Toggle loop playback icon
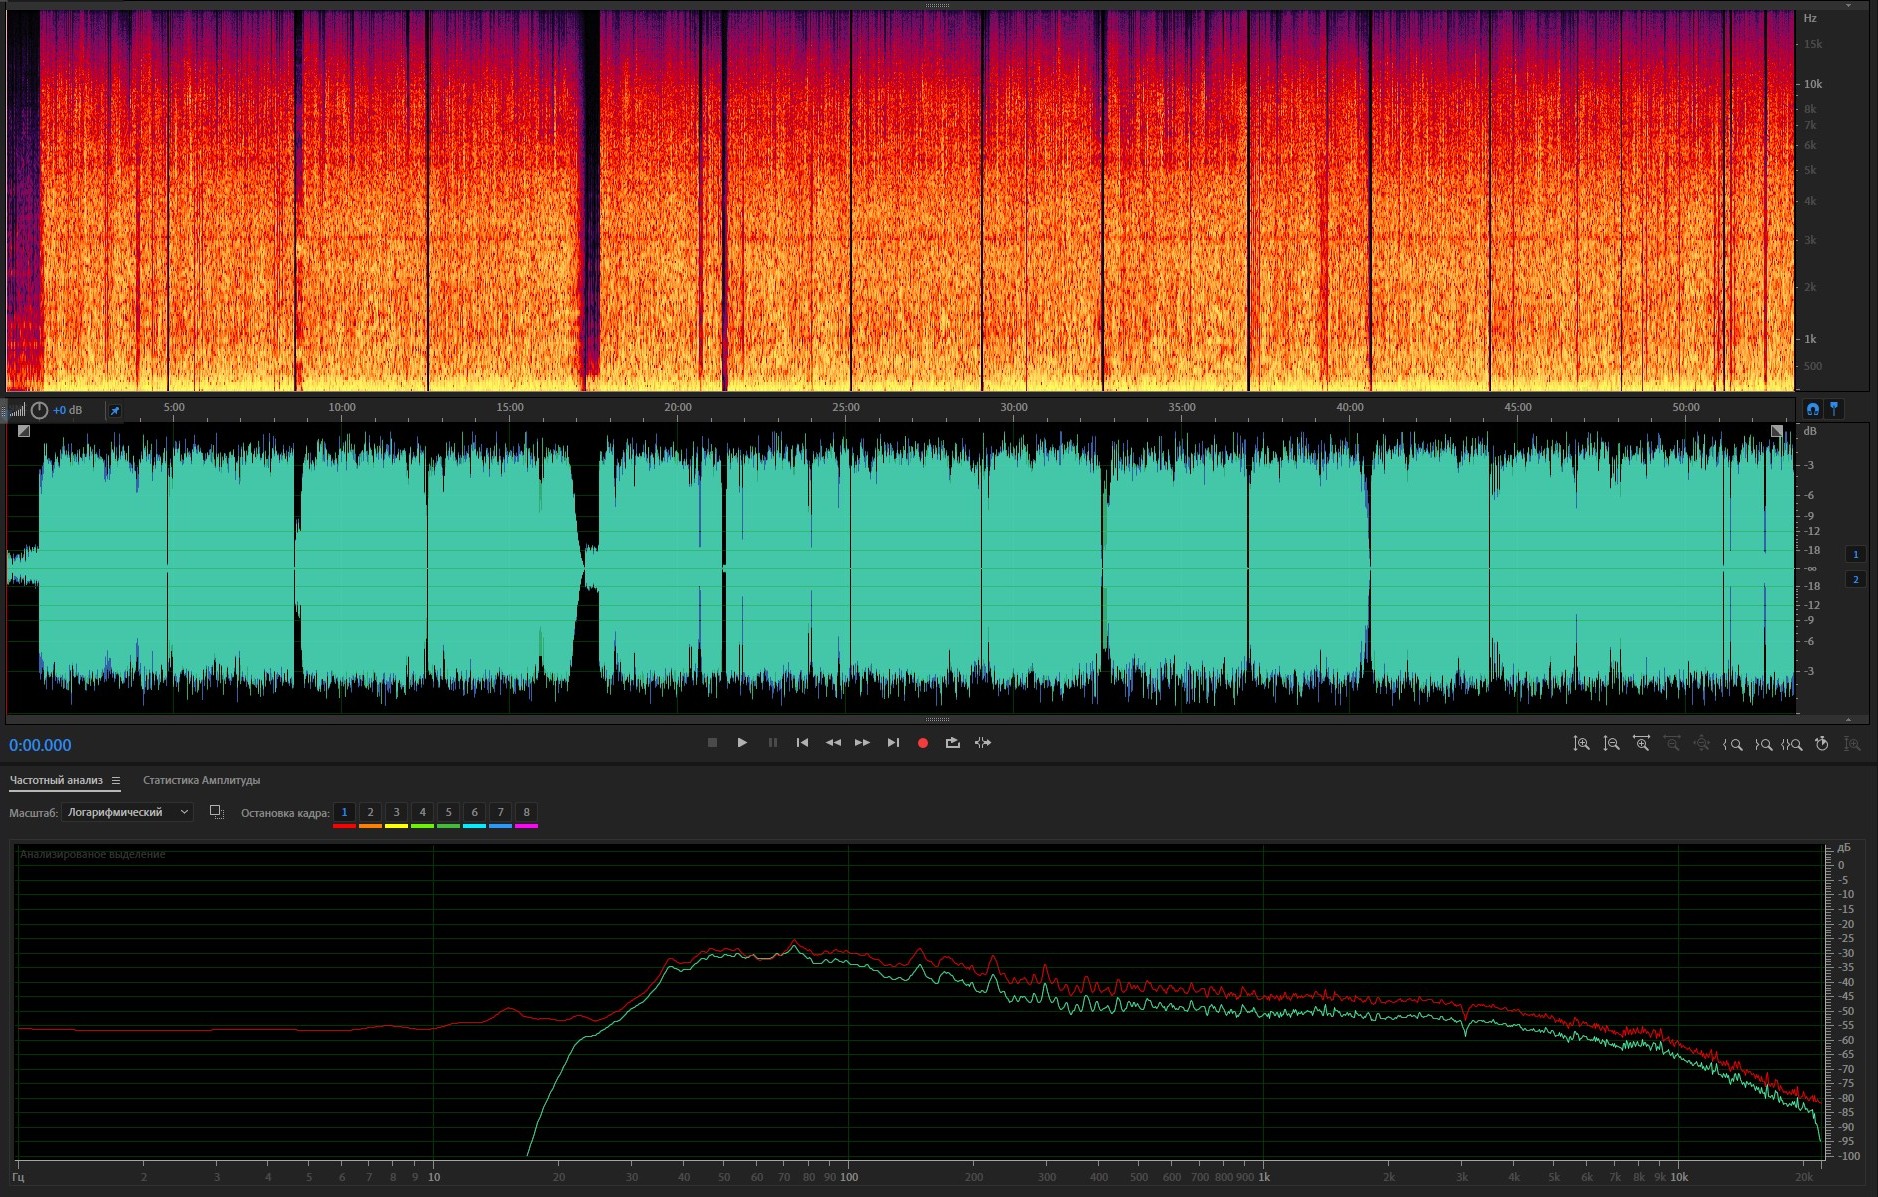Image resolution: width=1878 pixels, height=1197 pixels. pos(952,743)
